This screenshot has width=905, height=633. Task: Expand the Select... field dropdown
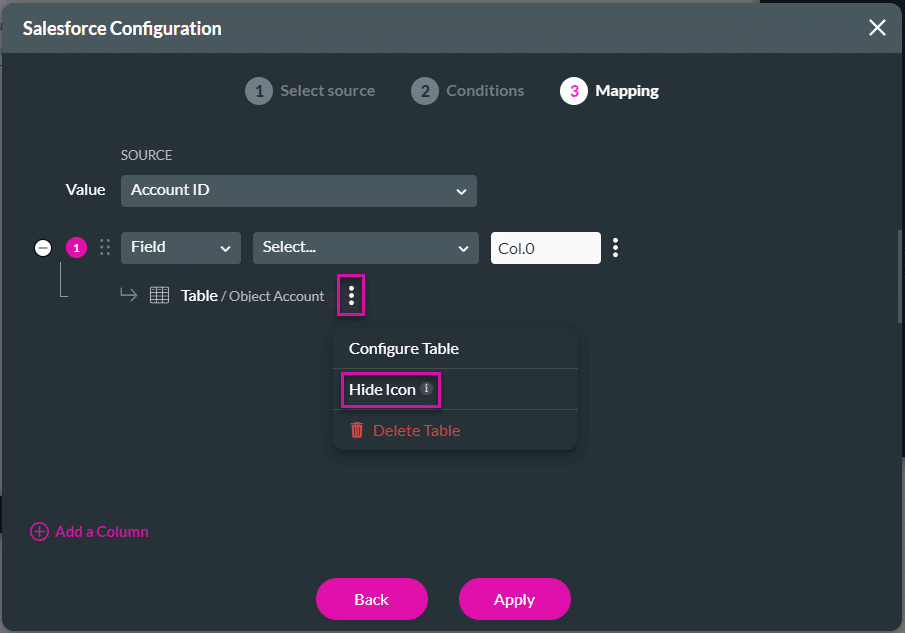point(365,247)
